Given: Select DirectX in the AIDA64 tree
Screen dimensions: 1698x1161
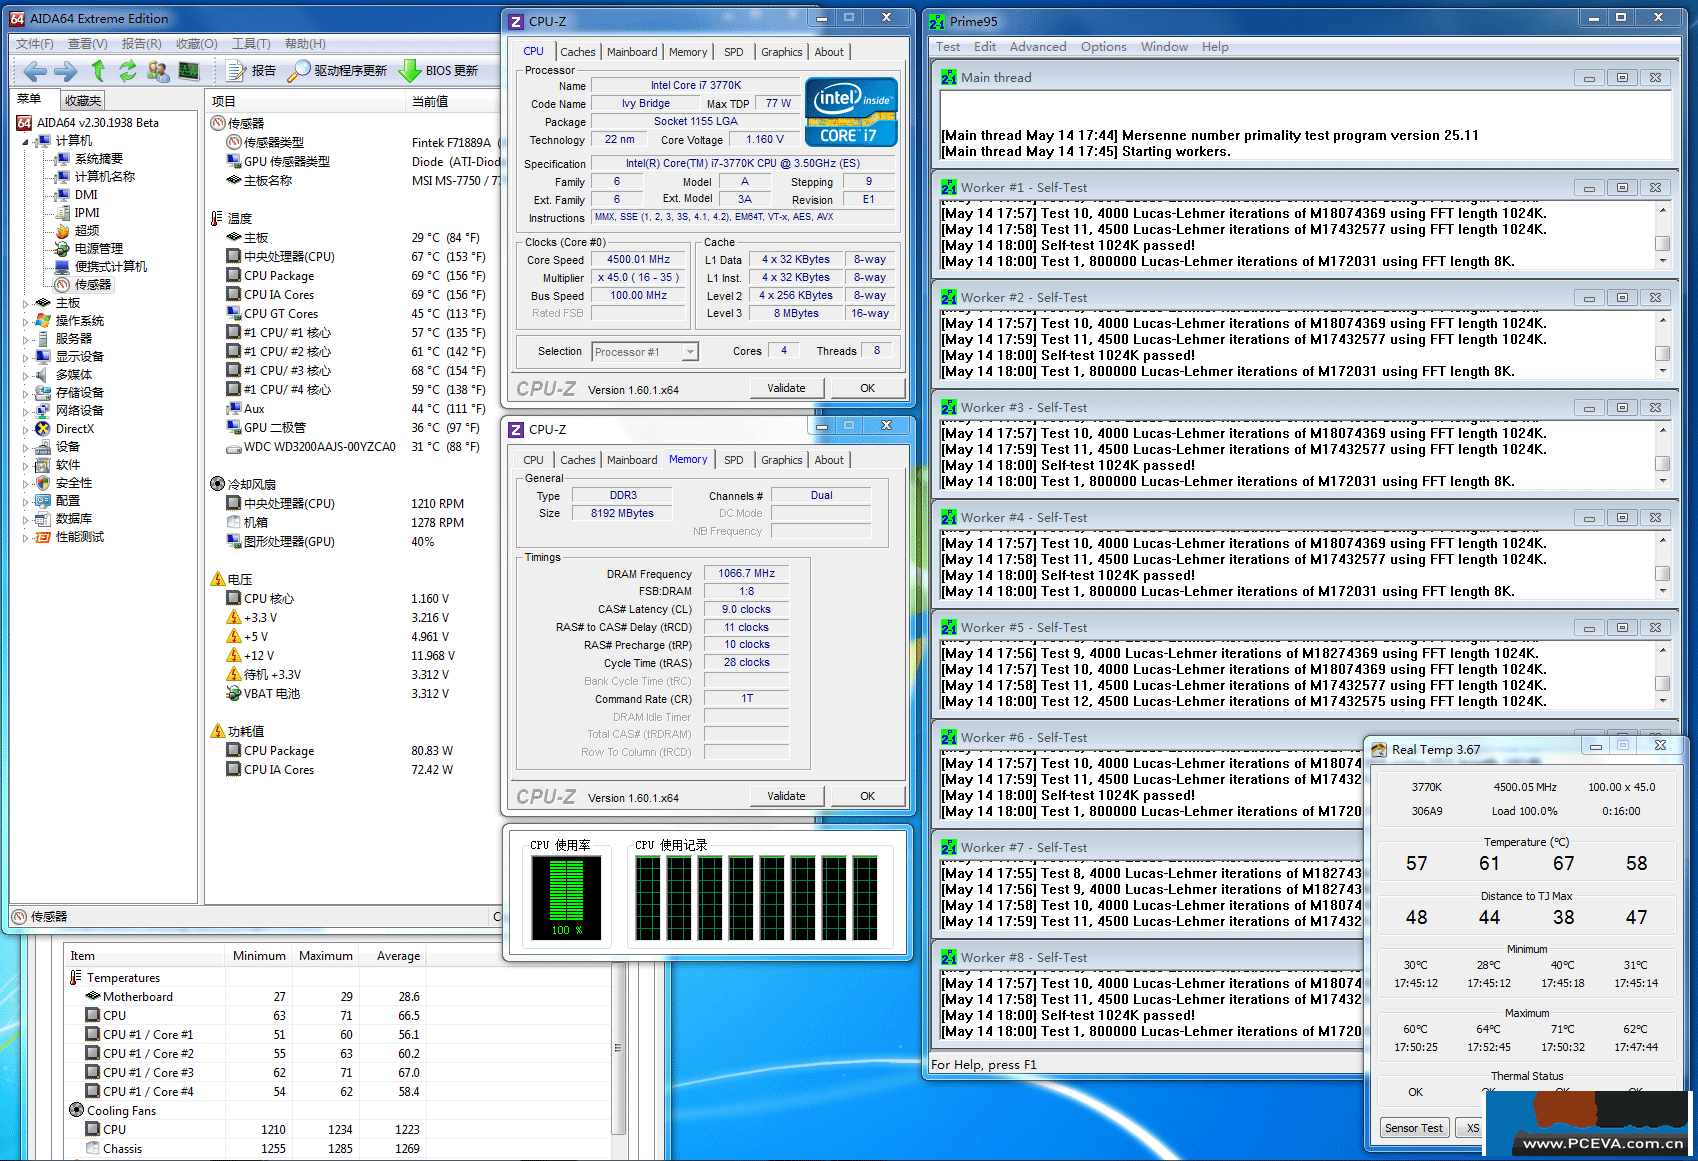Looking at the screenshot, I should coord(74,429).
